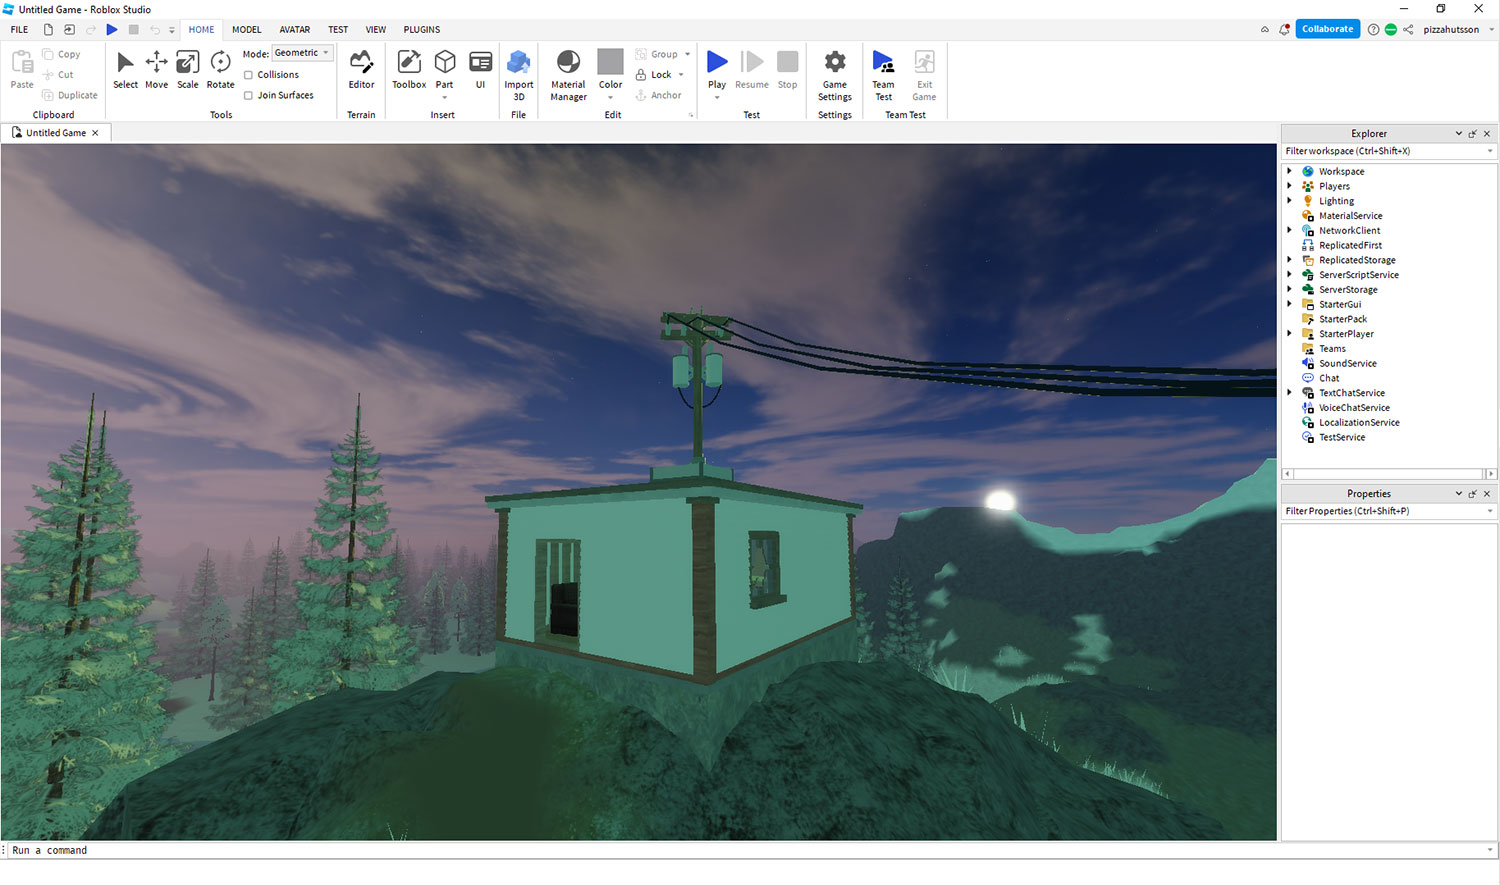Open the Toolbox panel
Viewport: 1500px width, 885px height.
tap(409, 69)
